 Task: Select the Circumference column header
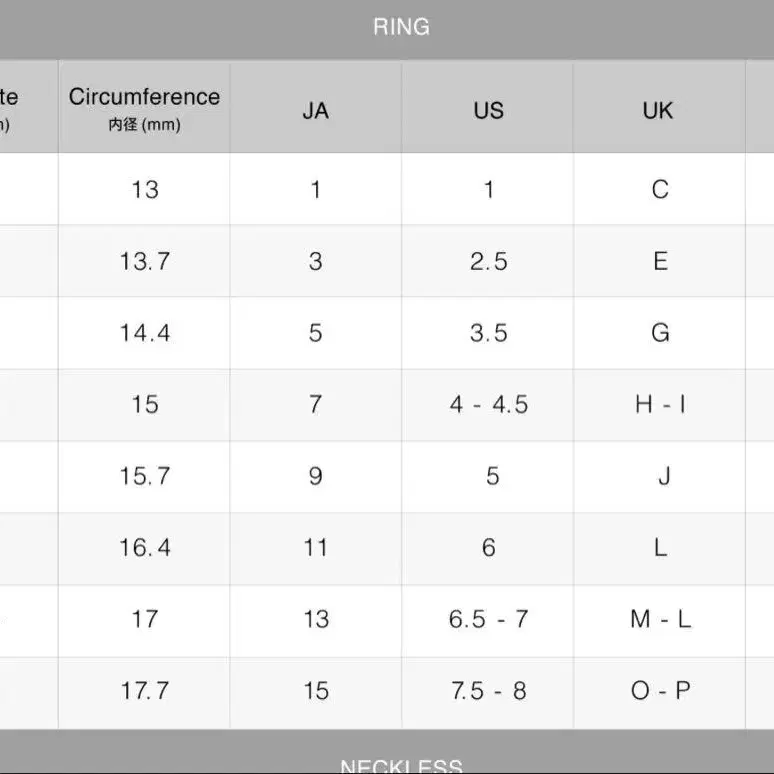pyautogui.click(x=144, y=107)
